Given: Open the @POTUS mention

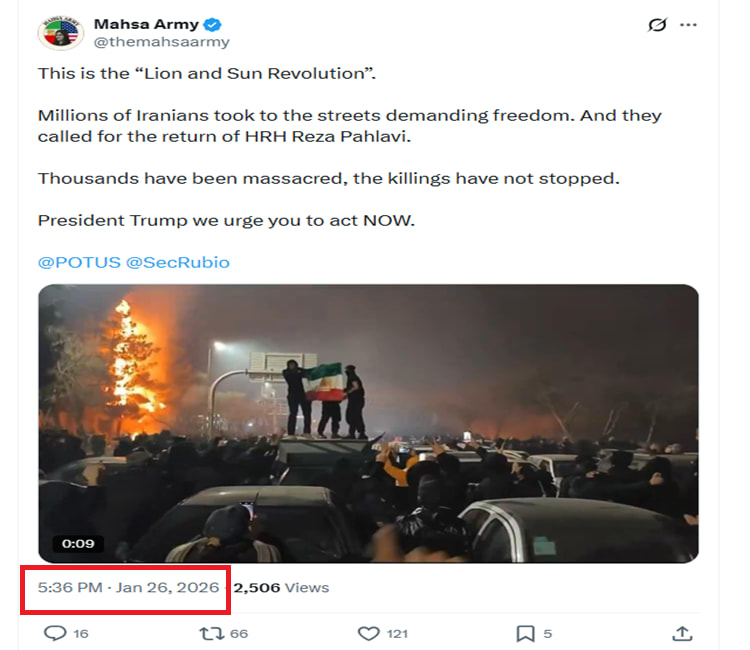Looking at the screenshot, I should [78, 262].
